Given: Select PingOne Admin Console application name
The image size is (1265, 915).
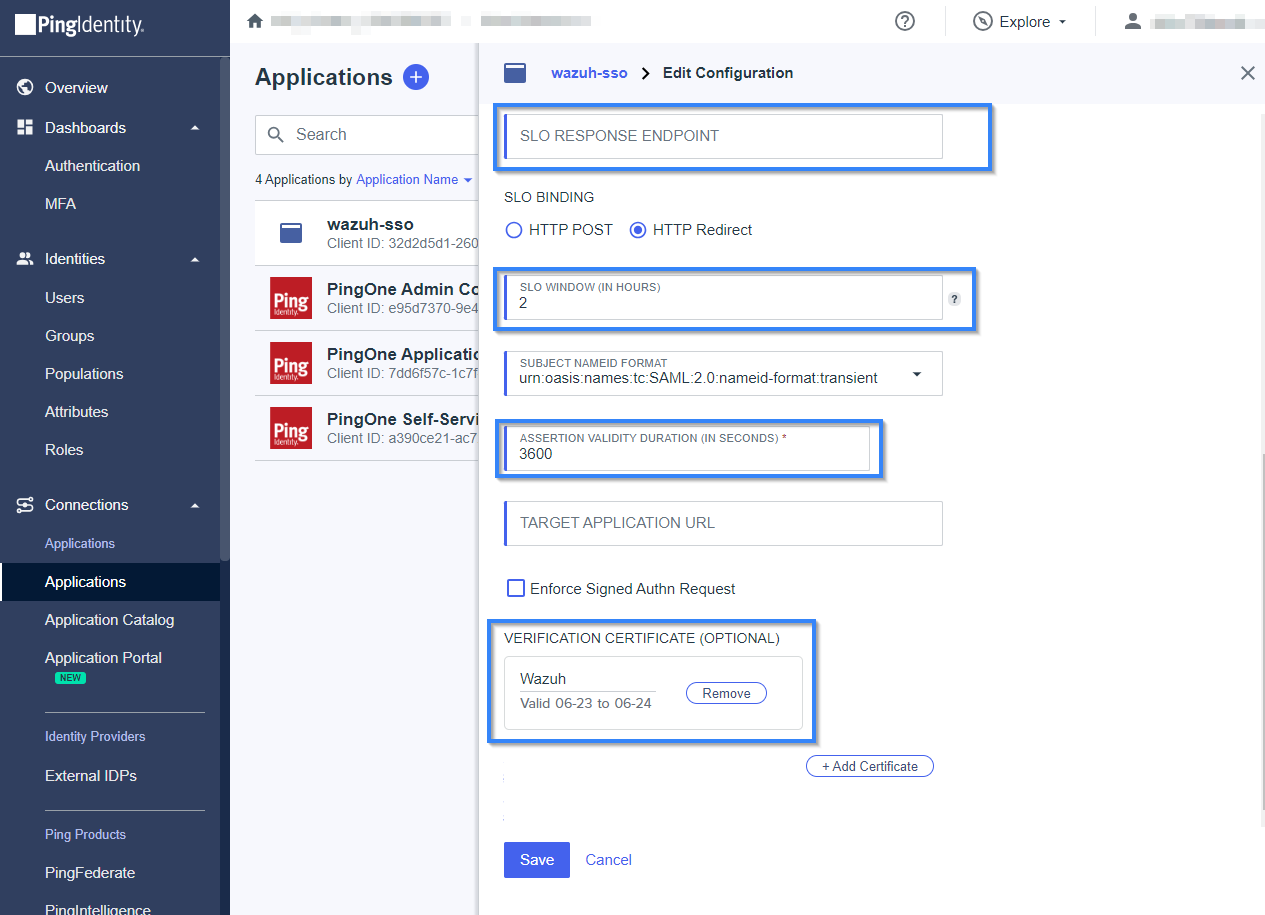Looking at the screenshot, I should point(403,289).
